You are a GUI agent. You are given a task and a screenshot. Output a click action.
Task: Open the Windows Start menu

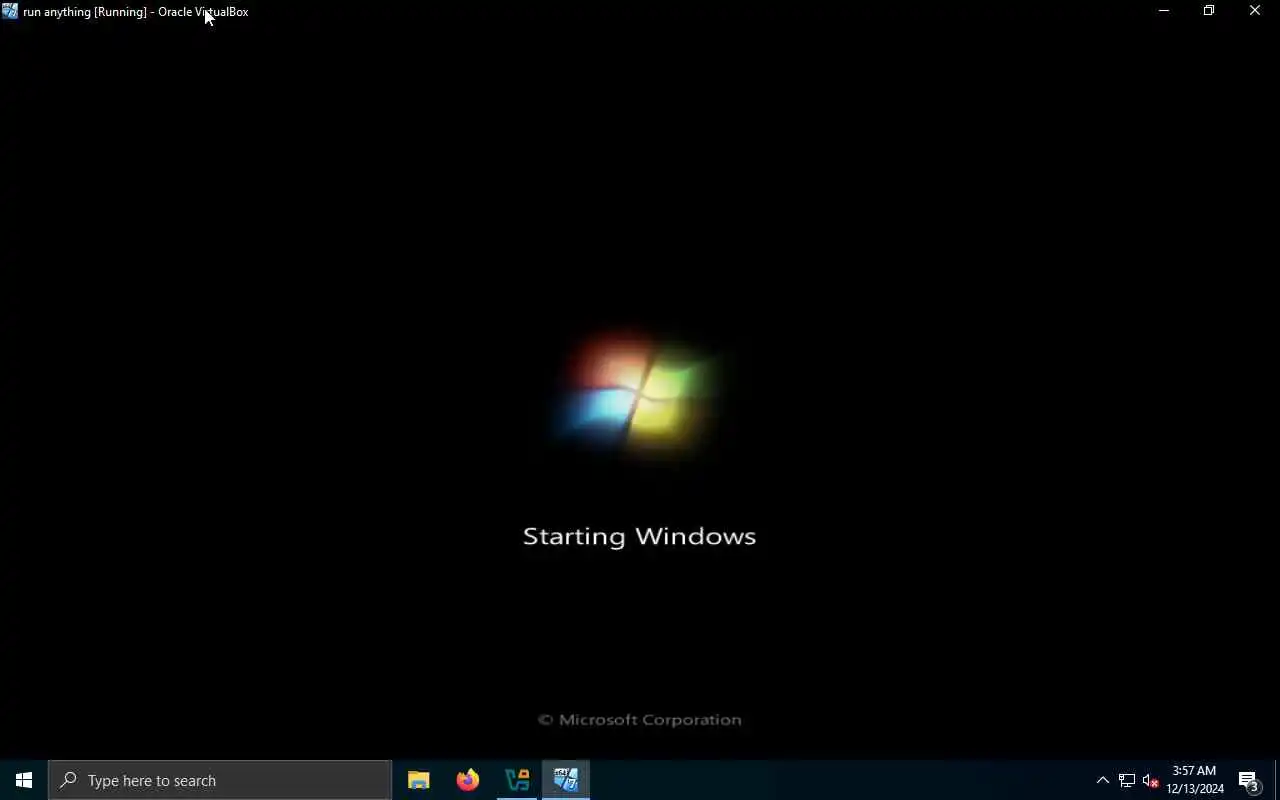point(24,780)
